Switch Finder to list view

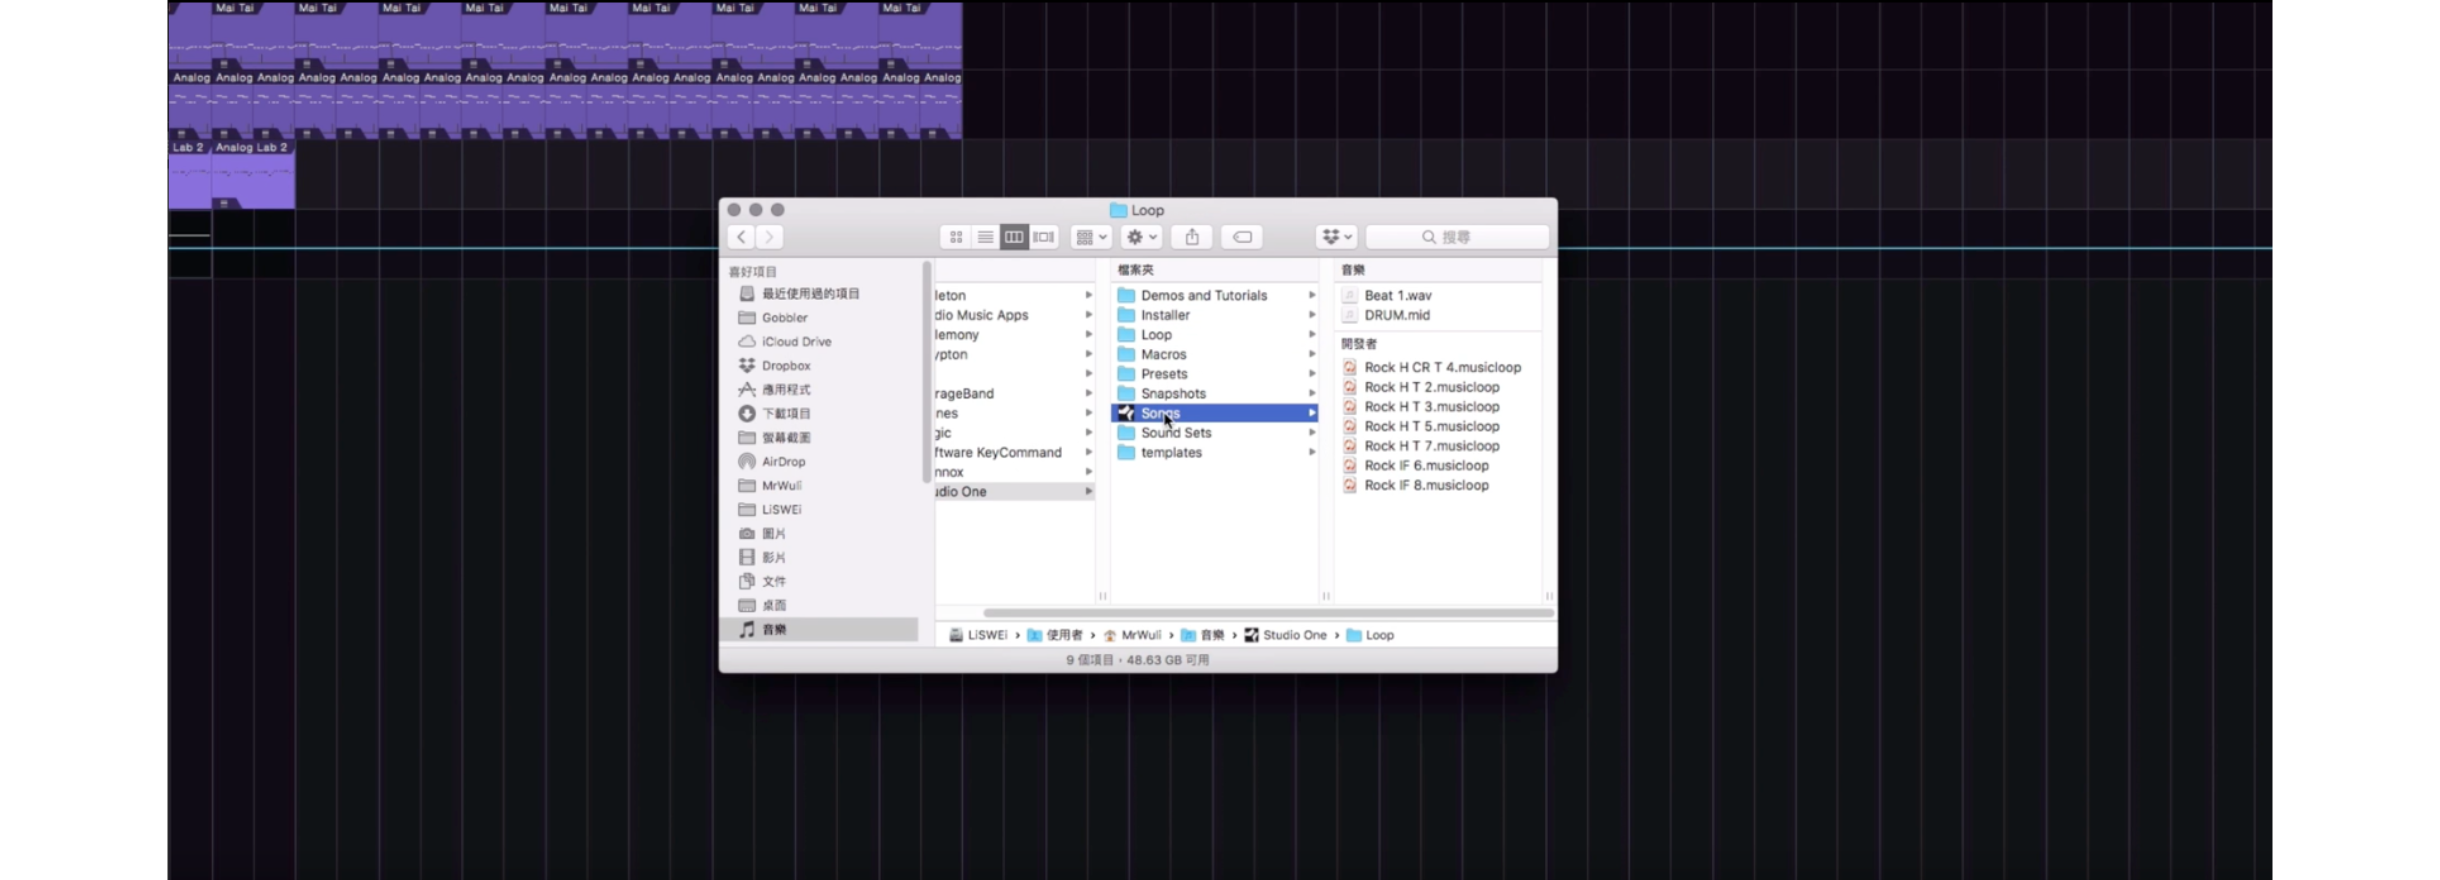pyautogui.click(x=985, y=237)
